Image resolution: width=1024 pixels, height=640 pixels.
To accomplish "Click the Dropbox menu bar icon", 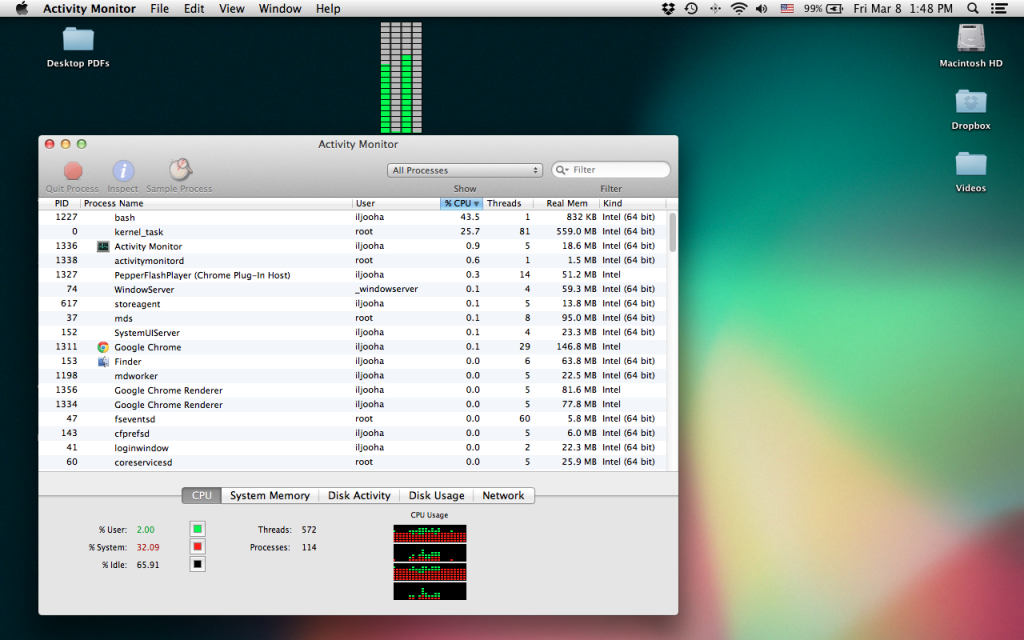I will click(x=667, y=8).
